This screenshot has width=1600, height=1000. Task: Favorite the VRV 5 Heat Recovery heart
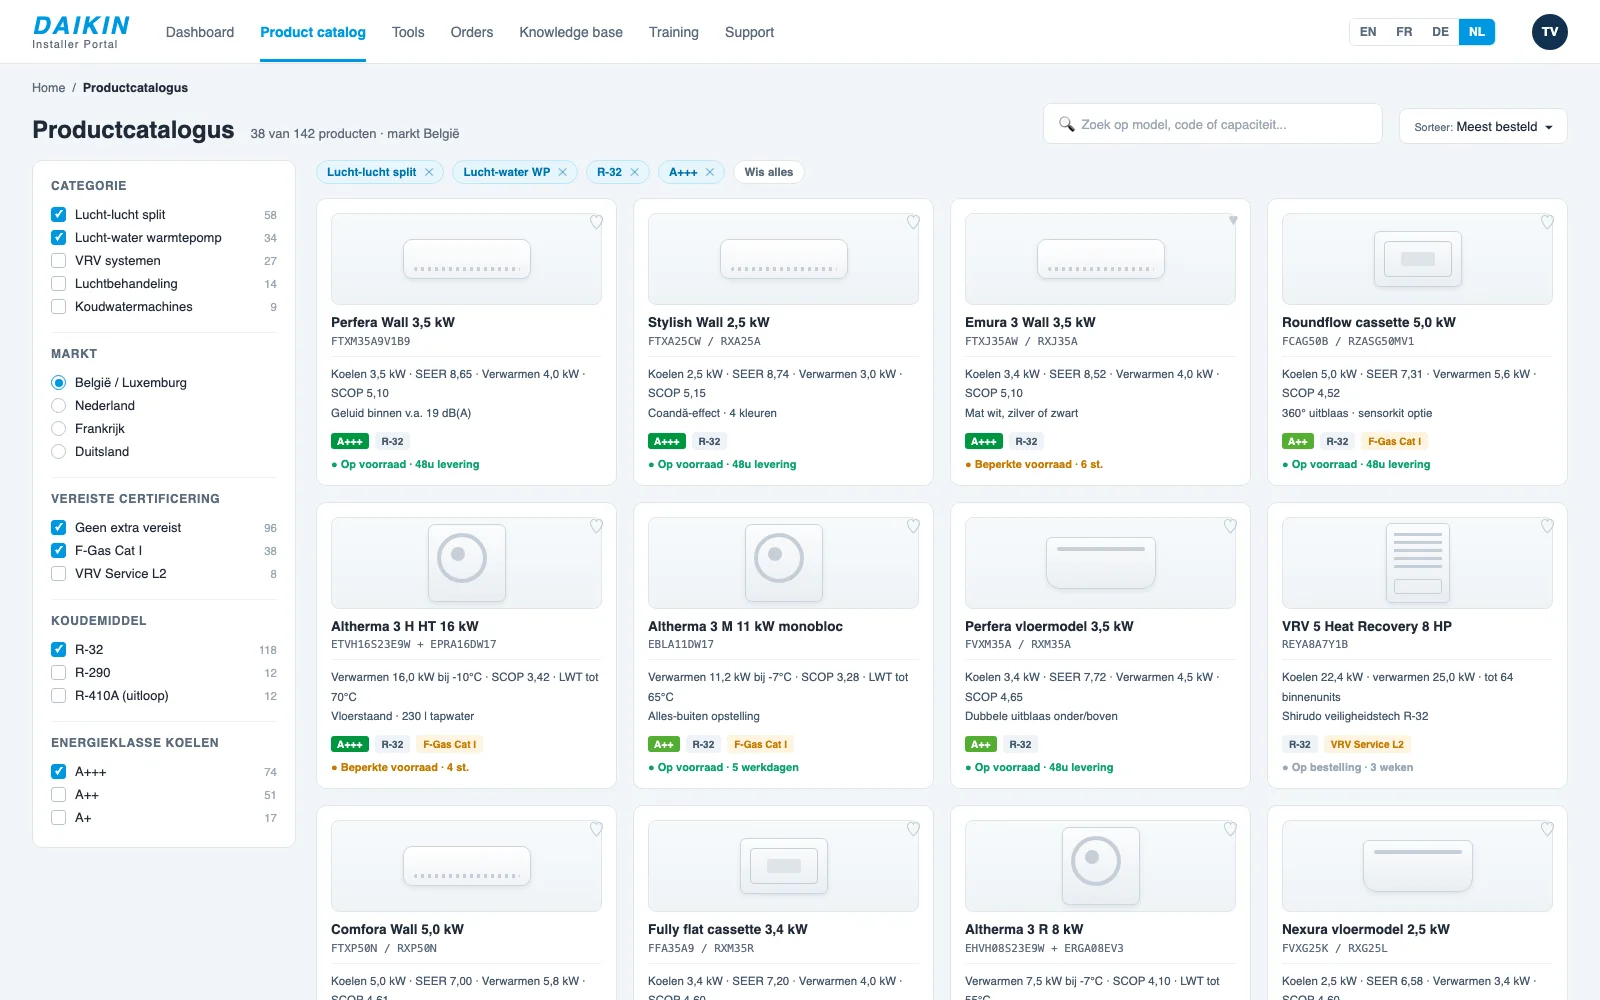point(1547,526)
